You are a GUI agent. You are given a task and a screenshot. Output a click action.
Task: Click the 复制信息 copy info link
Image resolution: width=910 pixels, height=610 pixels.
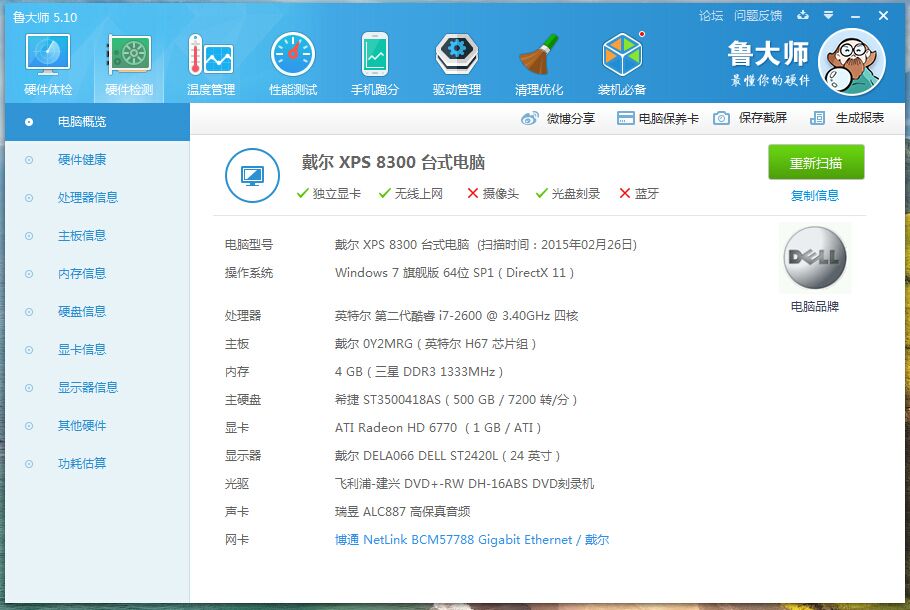815,196
